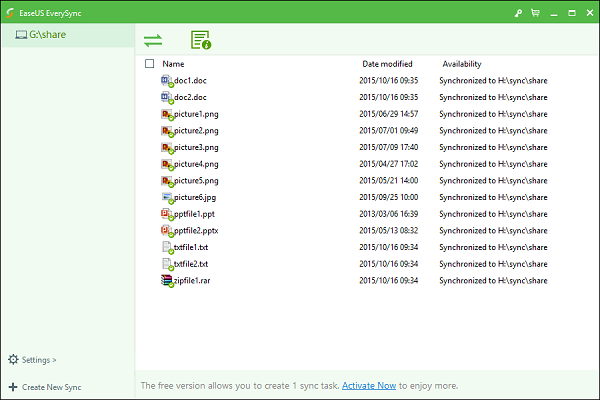Expand the Settings menu in sidebar
Screen dimensions: 600x400
tap(32, 360)
